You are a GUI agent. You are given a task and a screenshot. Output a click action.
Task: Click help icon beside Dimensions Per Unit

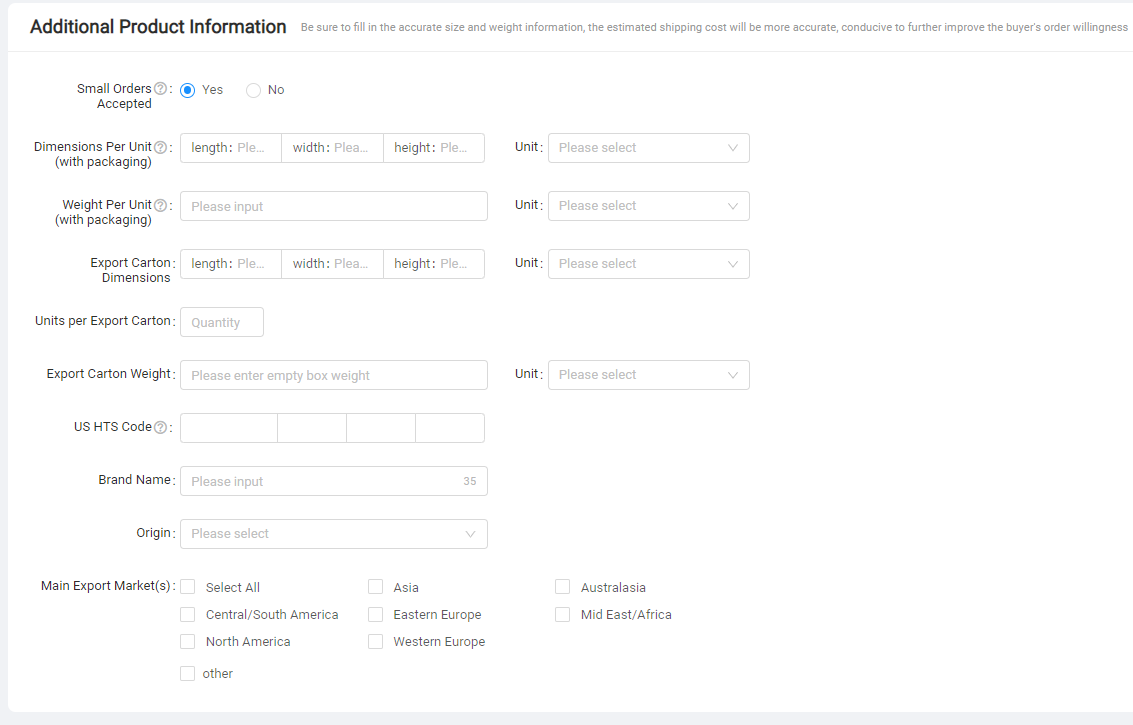pos(160,147)
